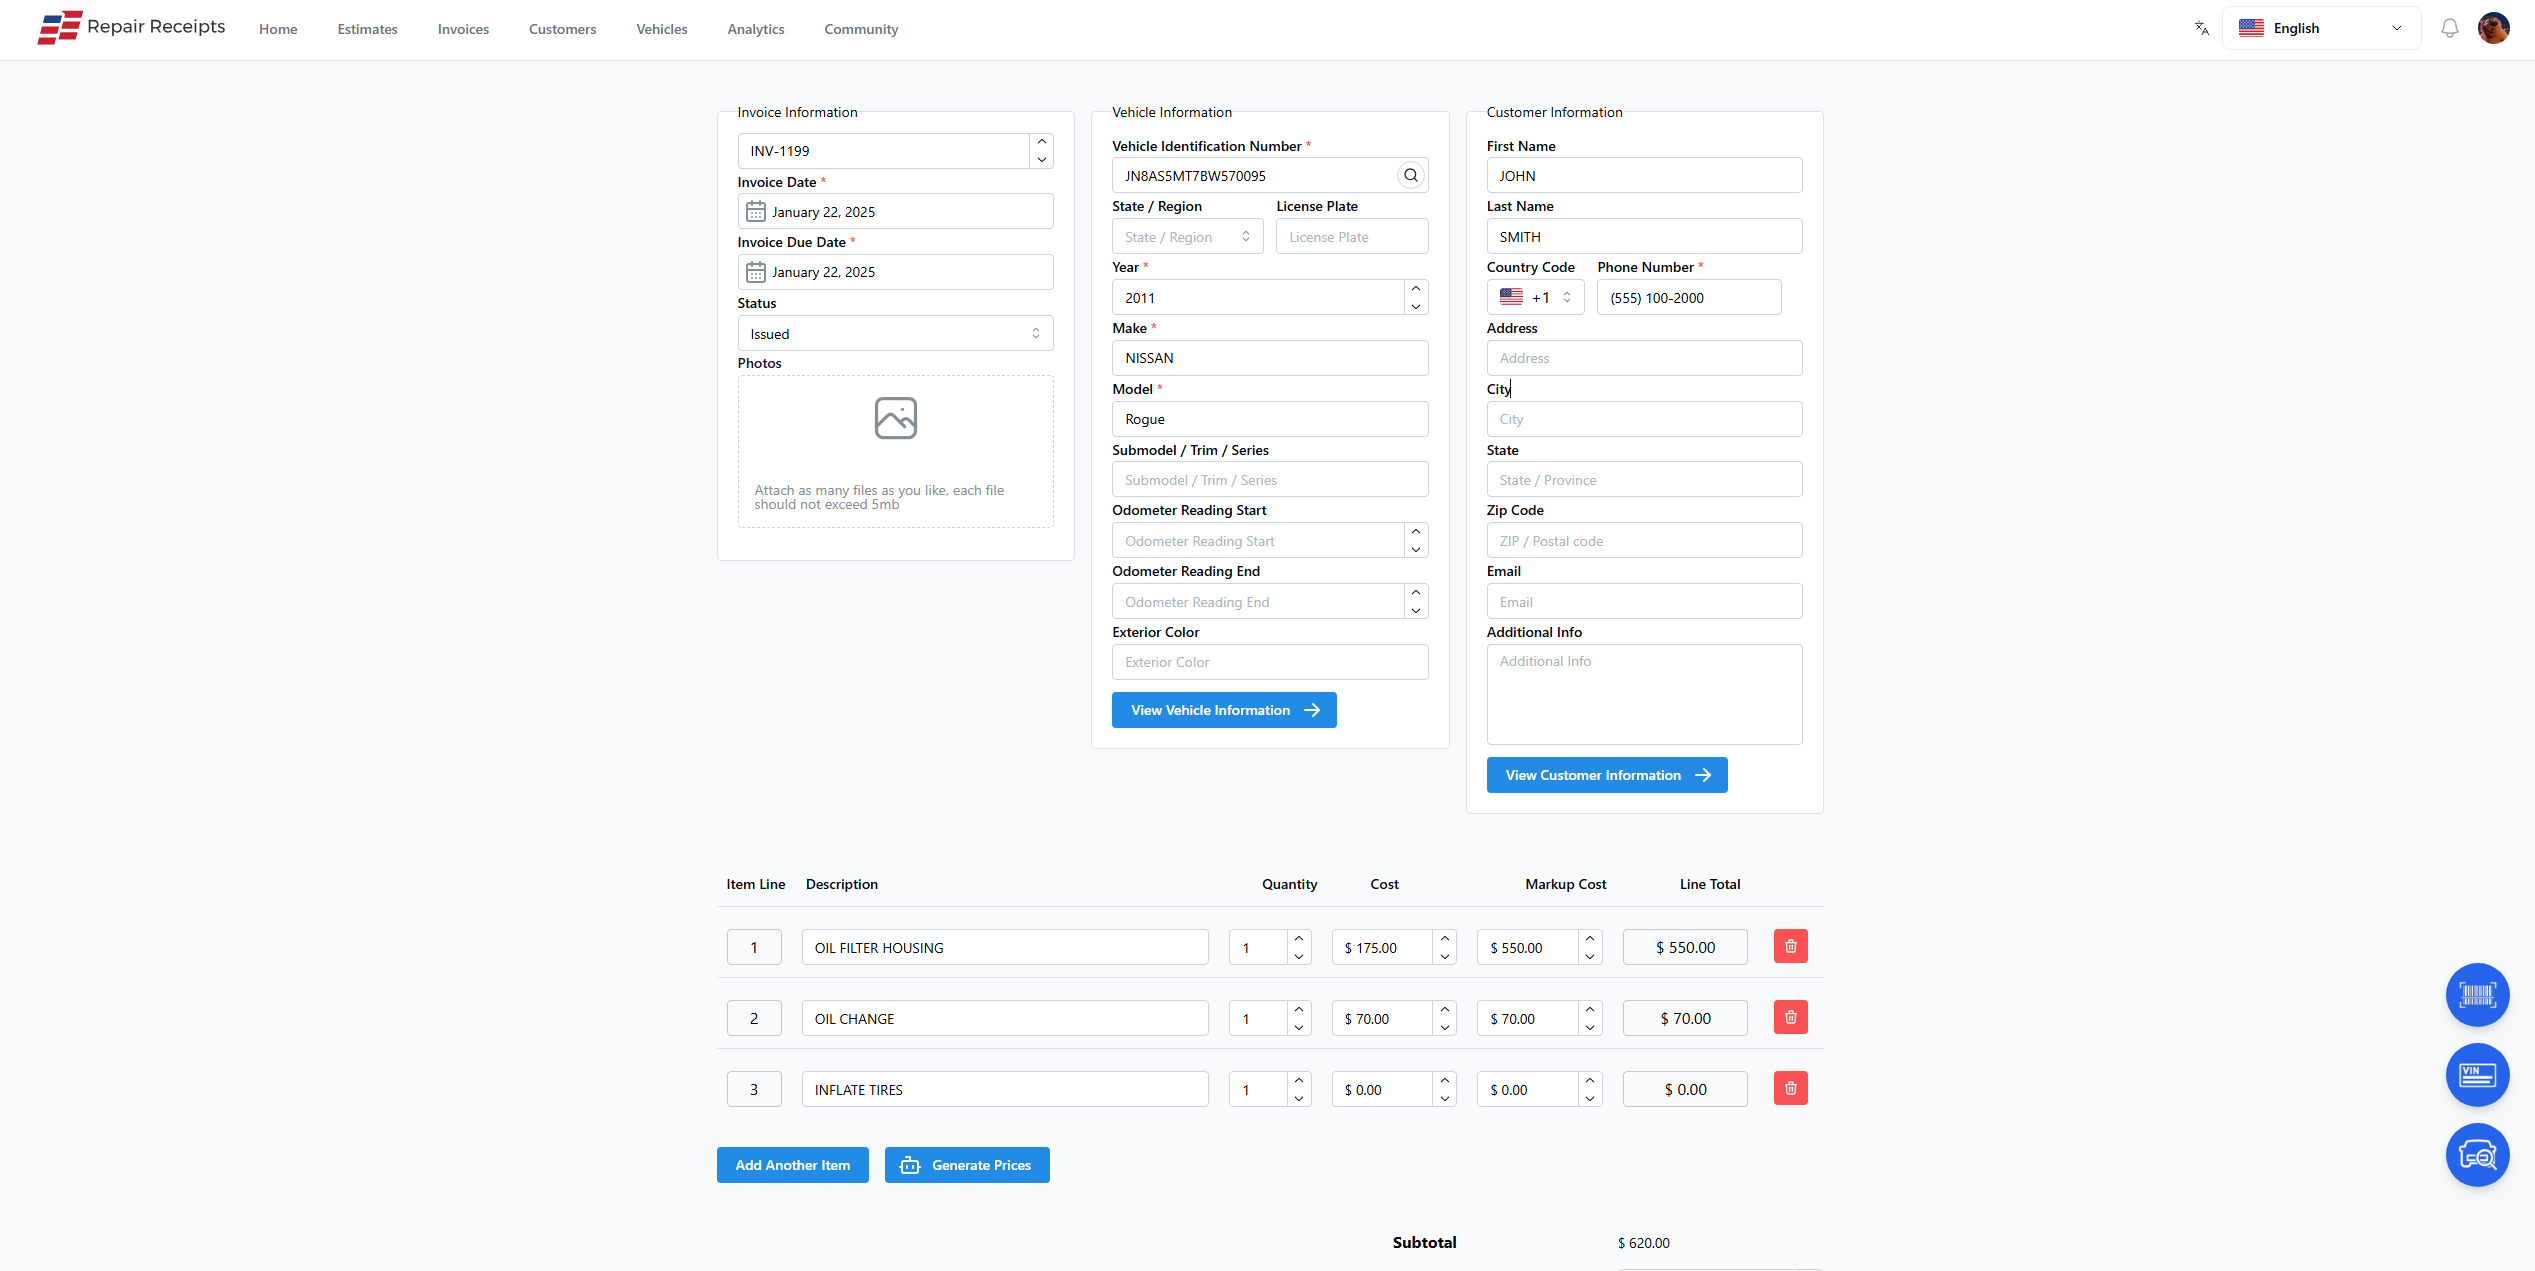Focus the customer Email field
The height and width of the screenshot is (1271, 2535).
(1644, 602)
